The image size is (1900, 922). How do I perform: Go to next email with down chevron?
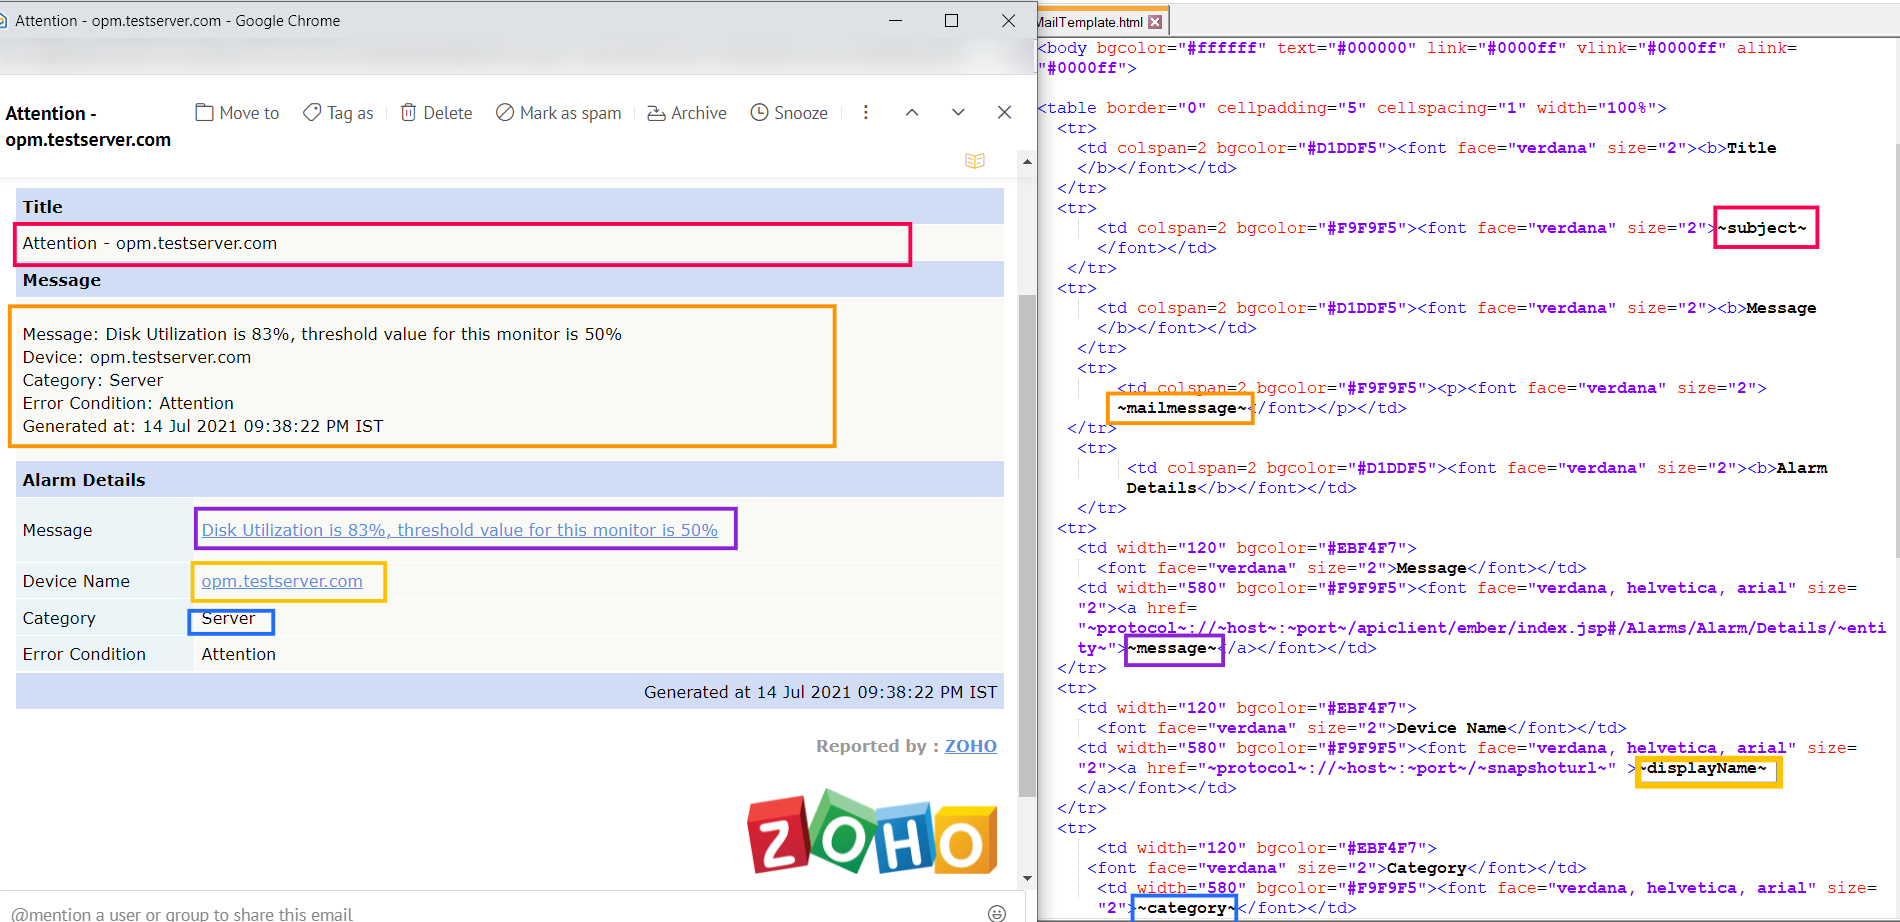click(958, 112)
